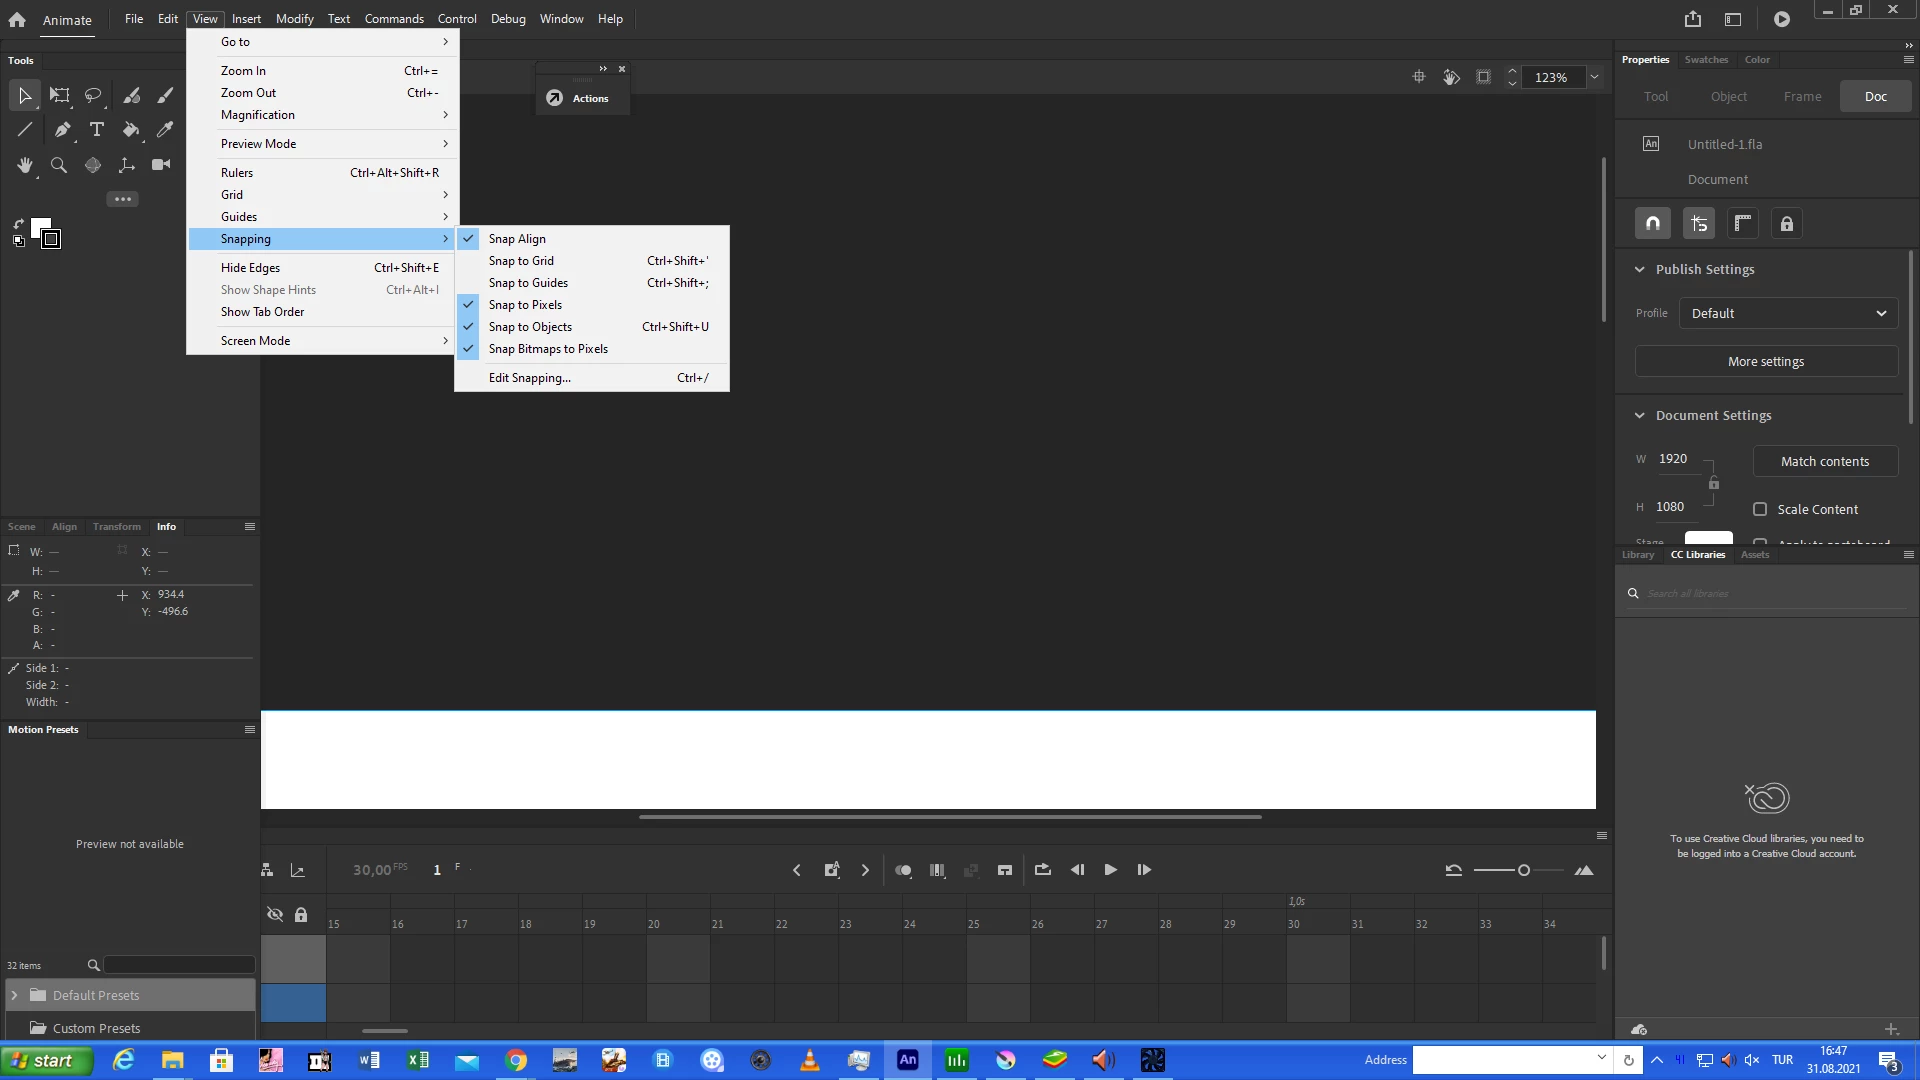Switch to the Frame properties tab
Image resolution: width=1920 pixels, height=1080 pixels.
tap(1802, 96)
